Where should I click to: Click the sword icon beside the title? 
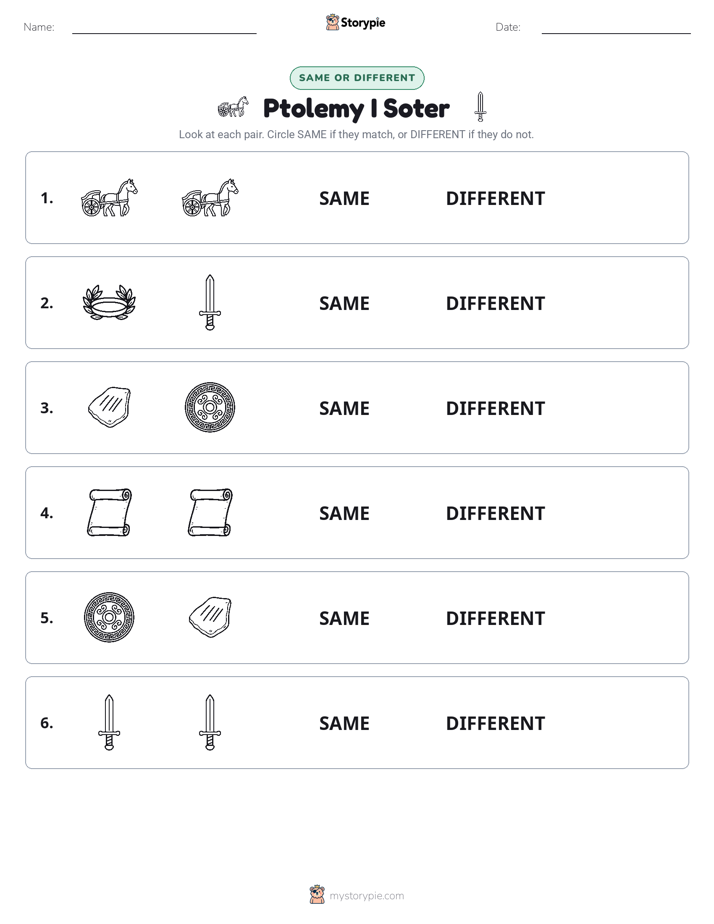(x=480, y=107)
